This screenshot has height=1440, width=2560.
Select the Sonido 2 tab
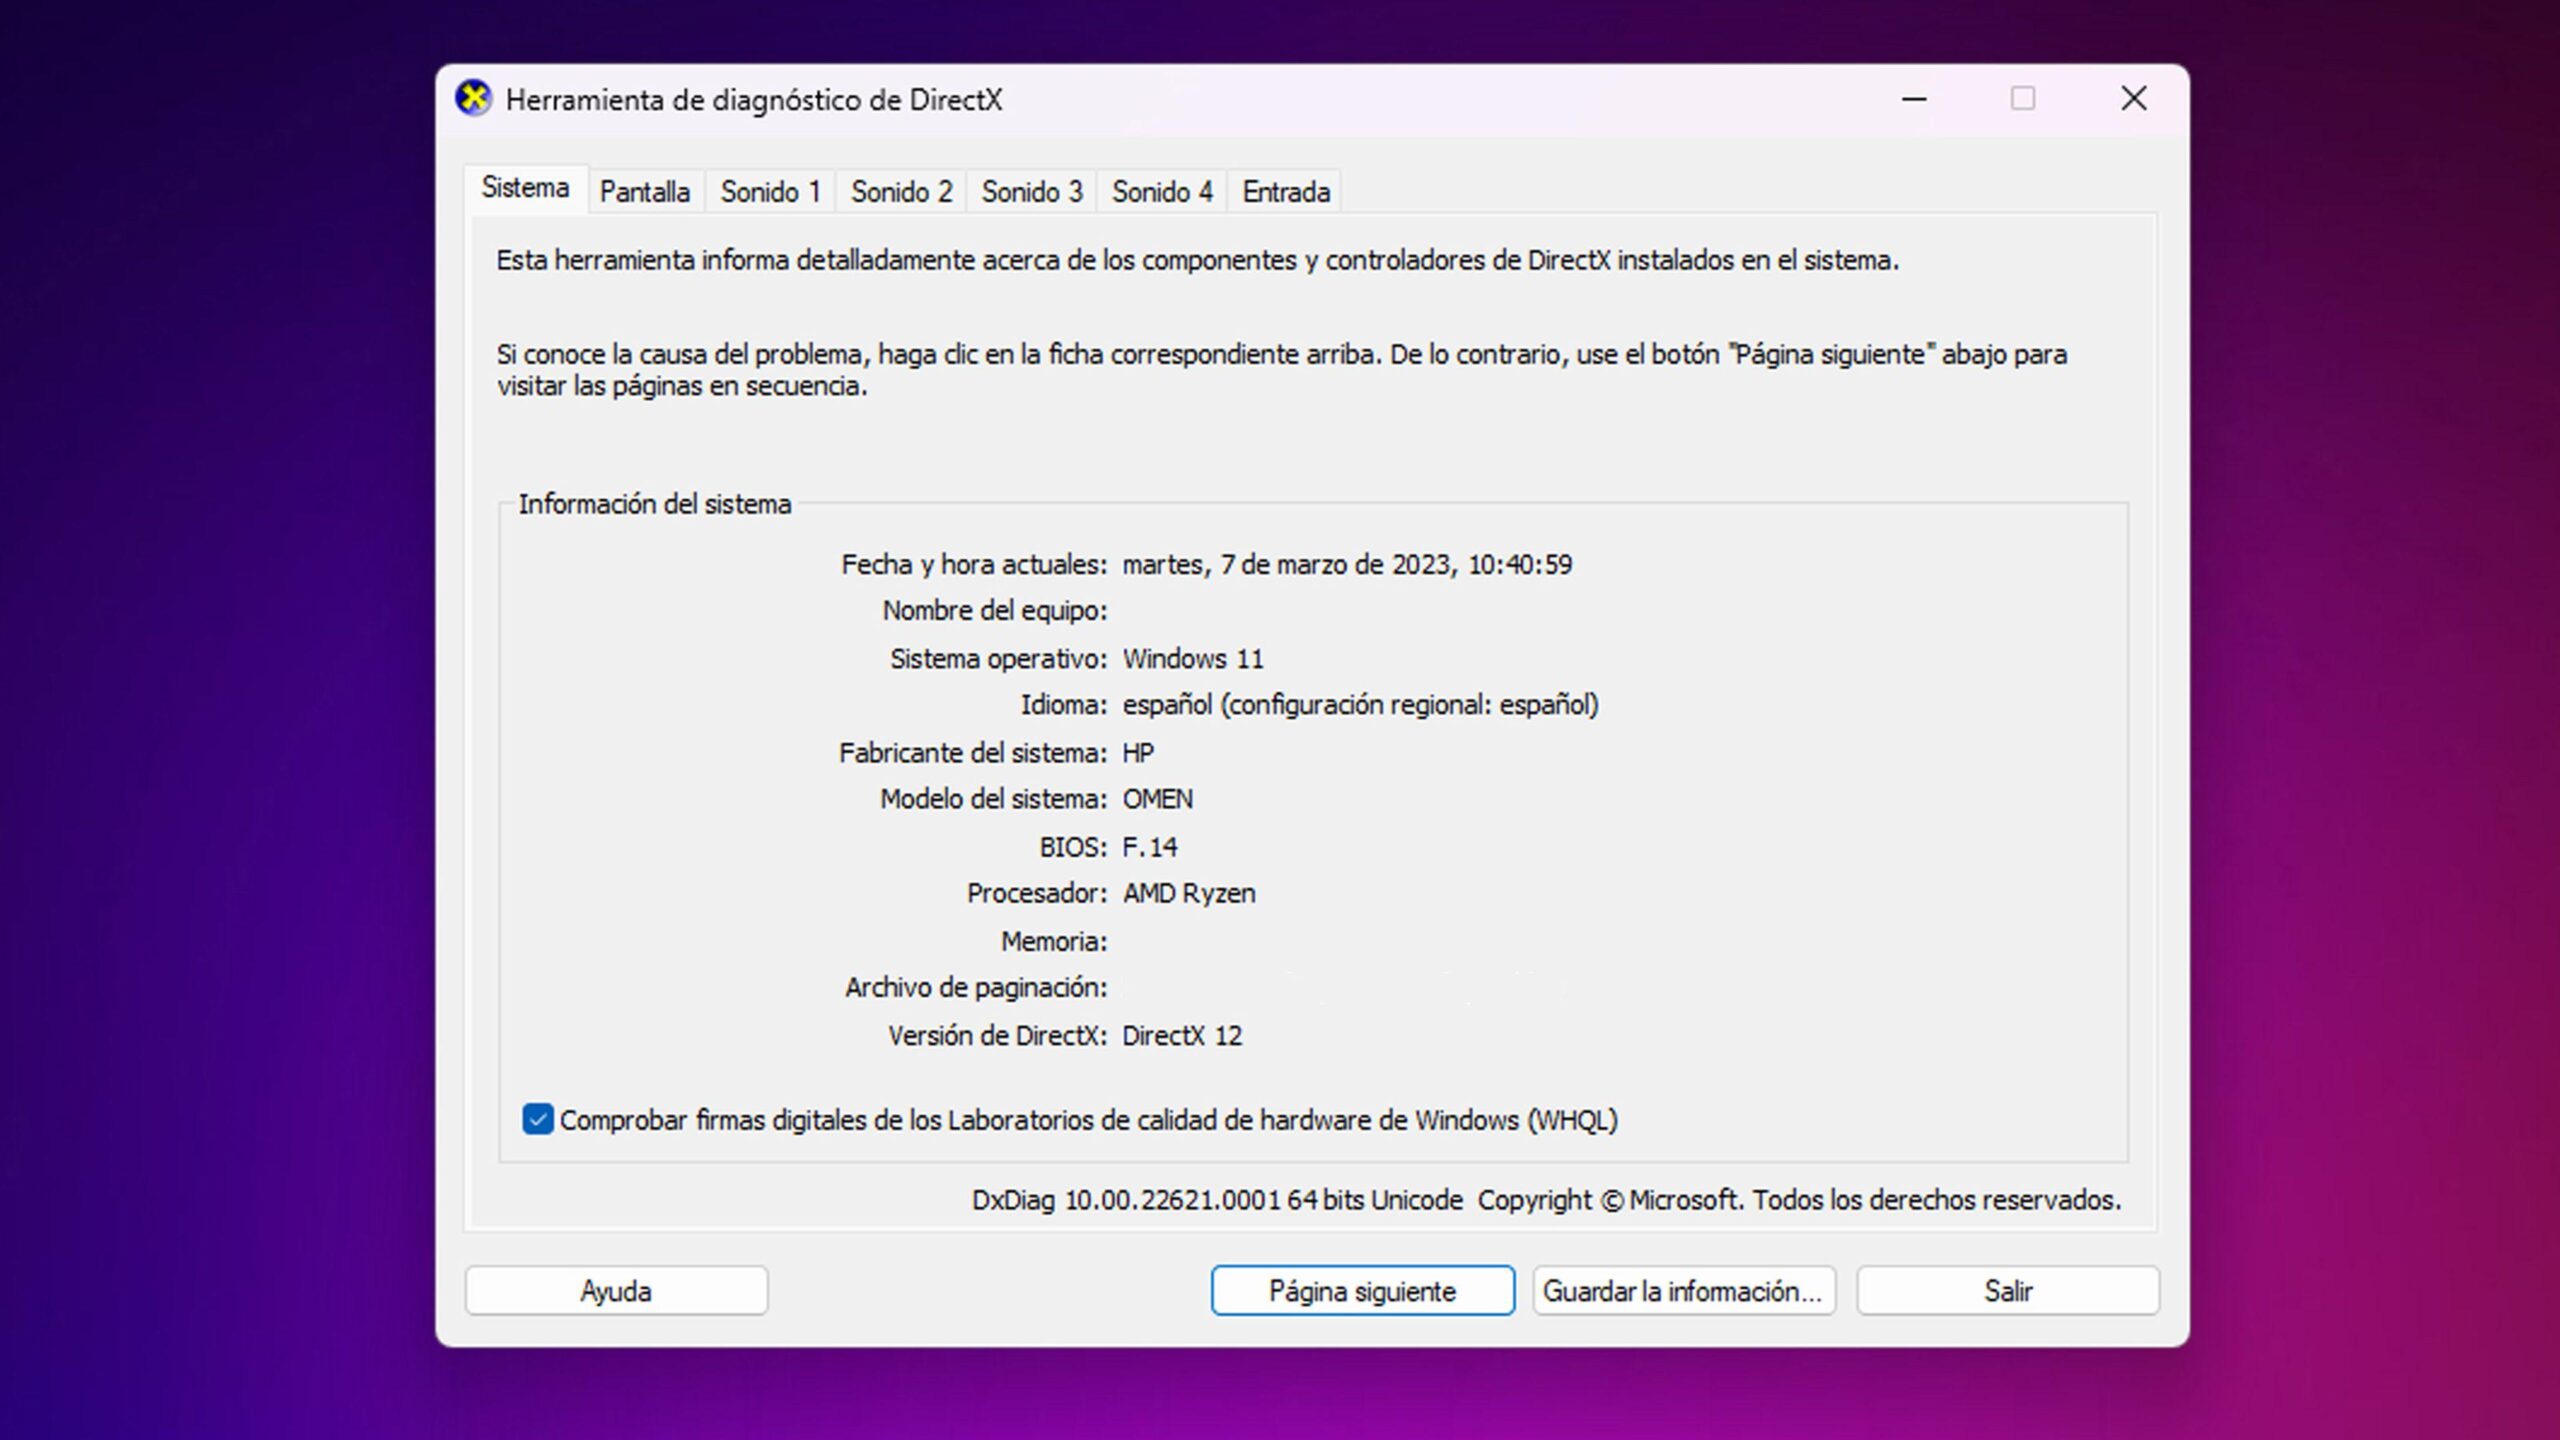click(x=901, y=192)
